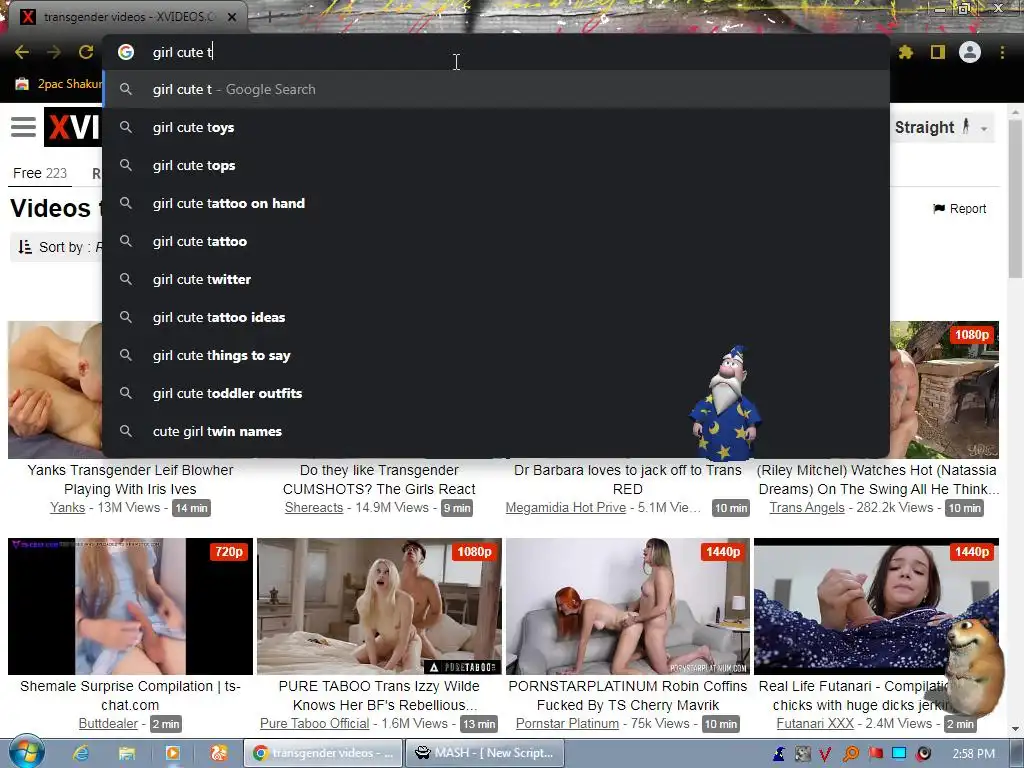
Task: Choose 'girl cute tattoo ideas' suggestion
Action: pos(496,317)
